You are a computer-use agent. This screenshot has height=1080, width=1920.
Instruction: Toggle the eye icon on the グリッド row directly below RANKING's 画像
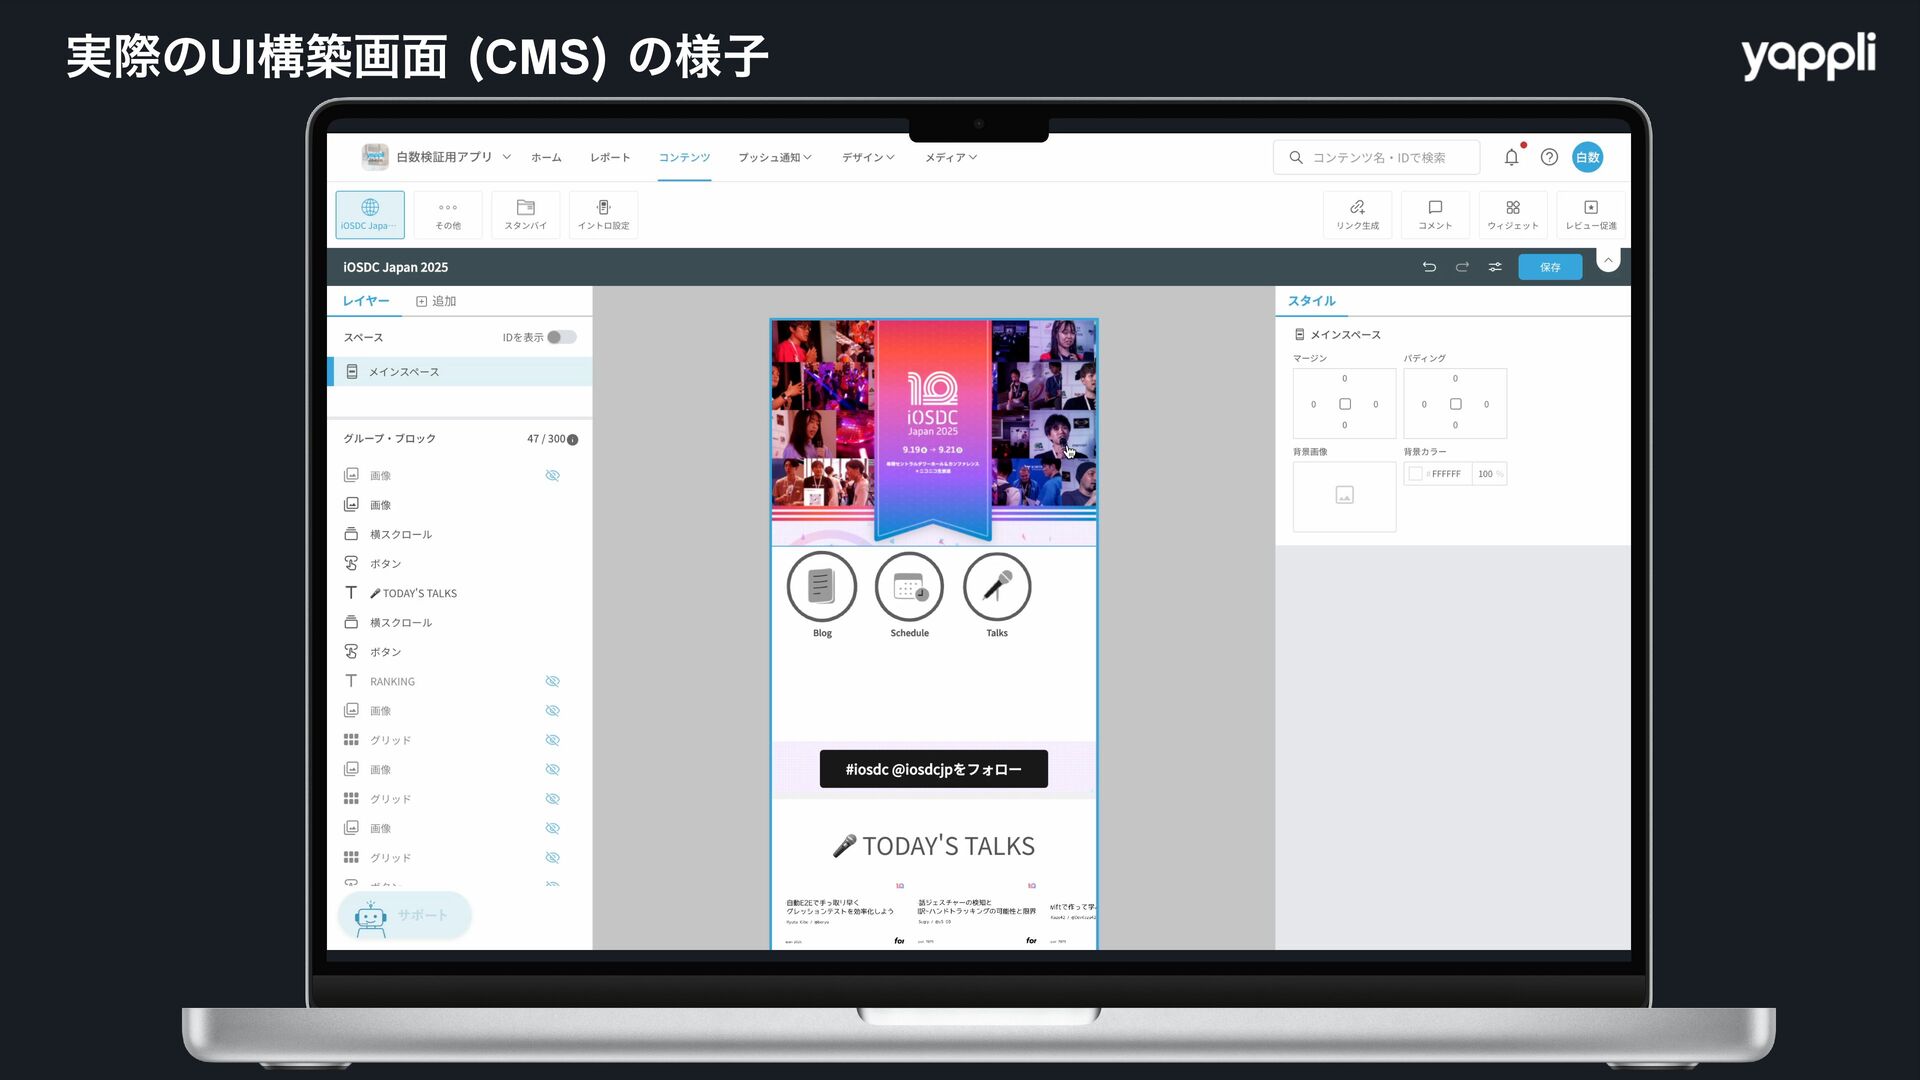coord(552,740)
